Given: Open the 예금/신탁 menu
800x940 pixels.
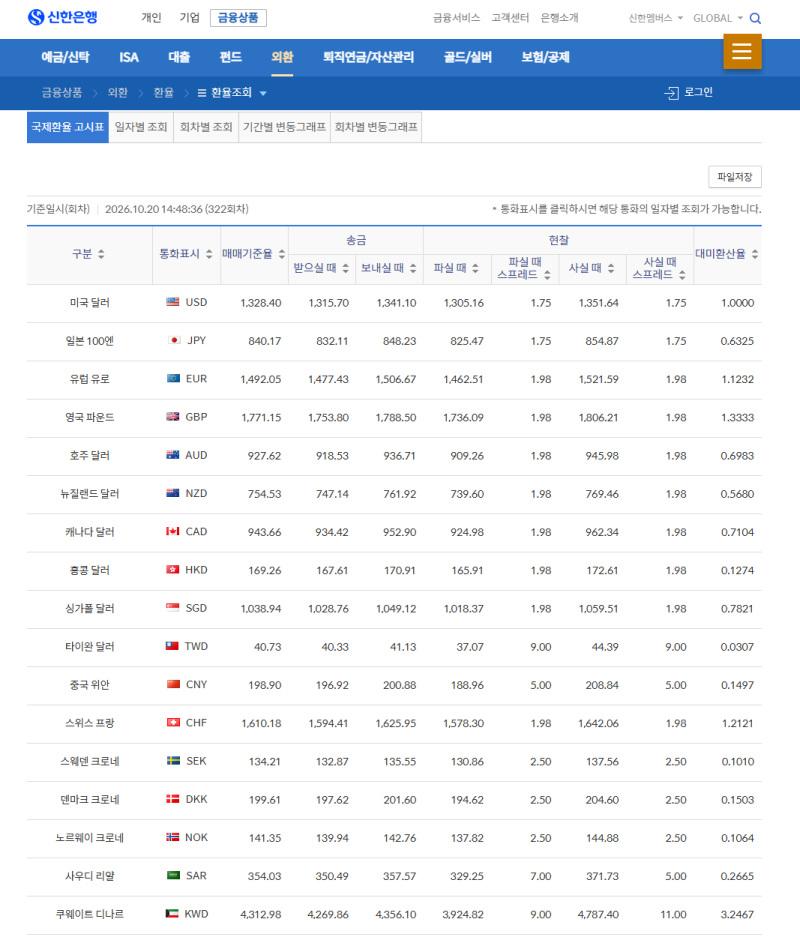Looking at the screenshot, I should click(x=65, y=58).
